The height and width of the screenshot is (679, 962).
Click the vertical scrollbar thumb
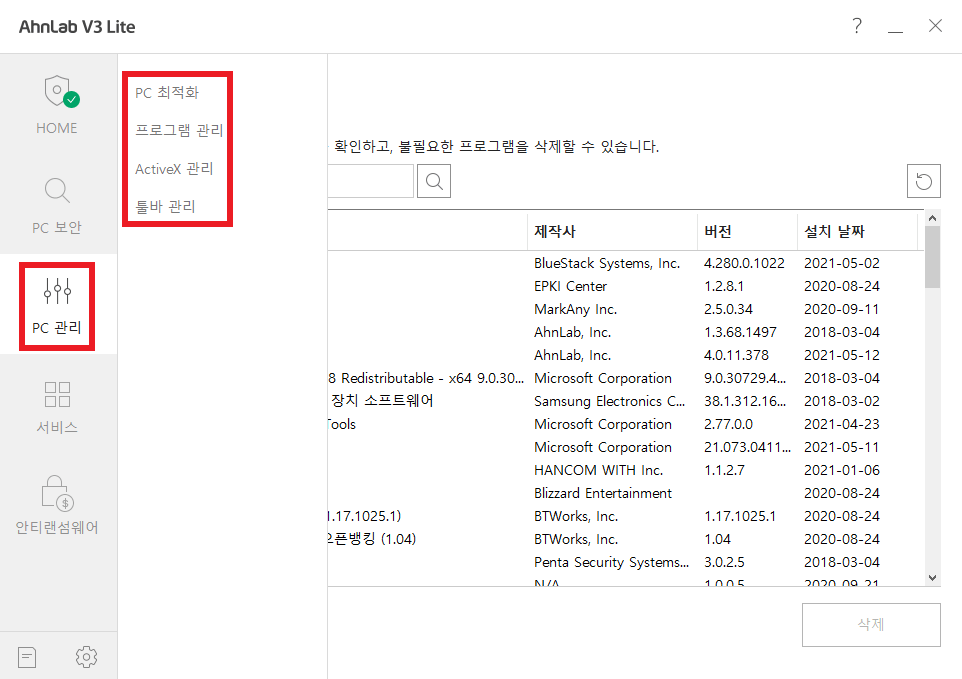933,257
